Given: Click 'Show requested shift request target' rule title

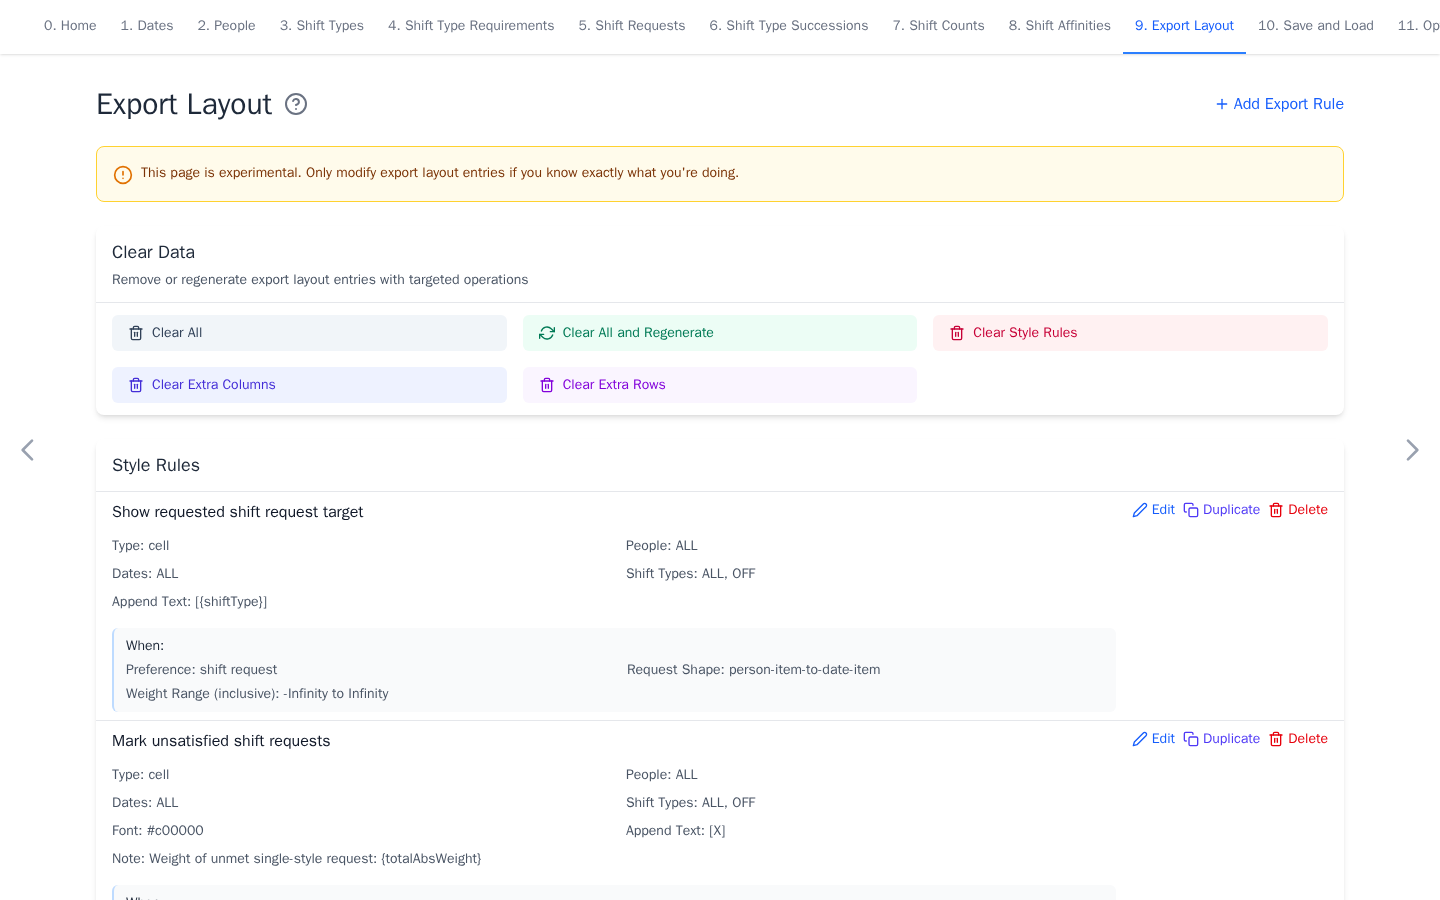Looking at the screenshot, I should (x=238, y=512).
